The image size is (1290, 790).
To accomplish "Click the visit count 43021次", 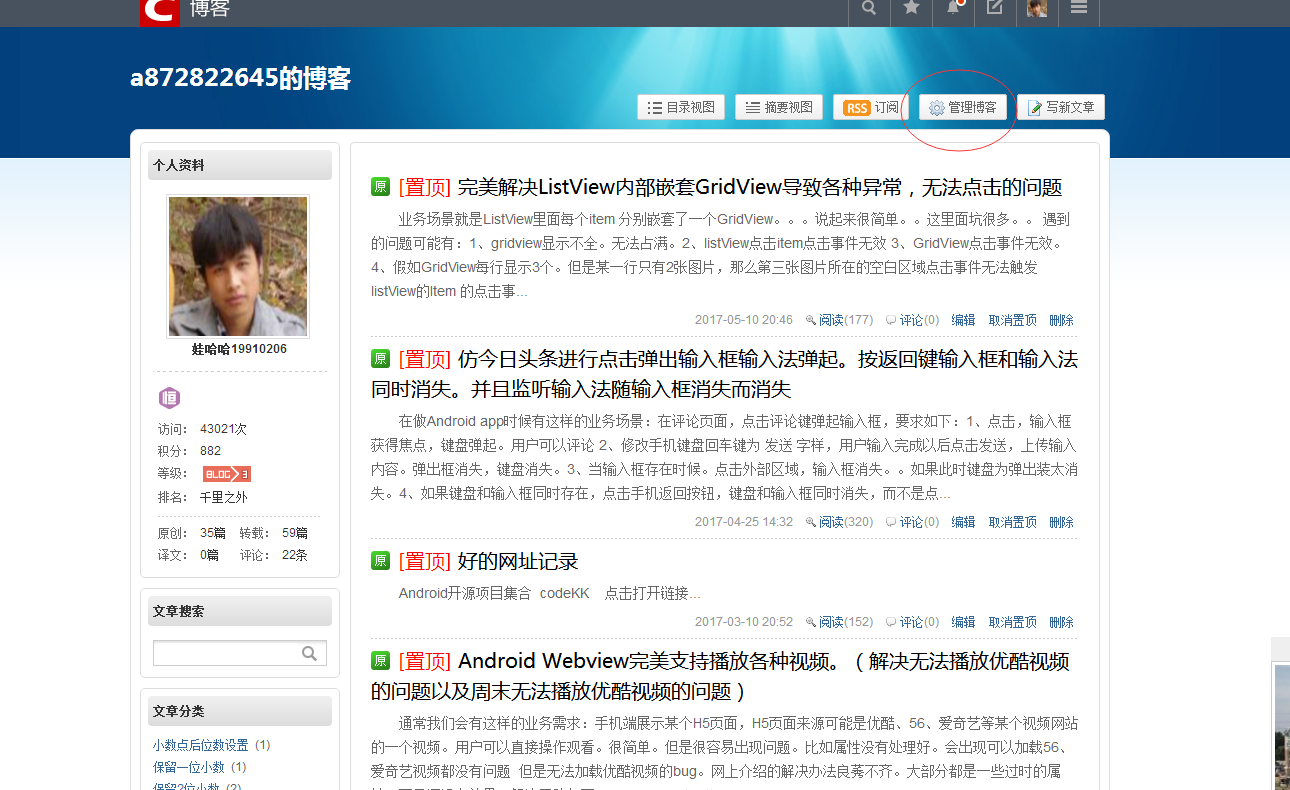I will coord(223,429).
